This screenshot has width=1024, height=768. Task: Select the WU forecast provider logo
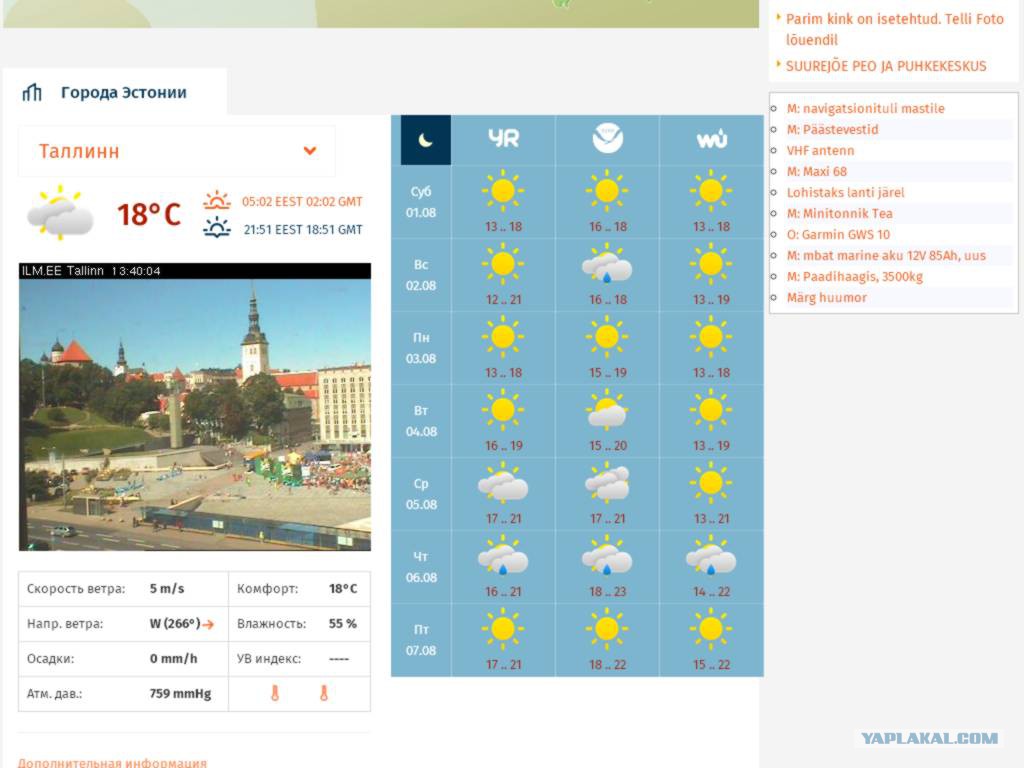point(712,139)
